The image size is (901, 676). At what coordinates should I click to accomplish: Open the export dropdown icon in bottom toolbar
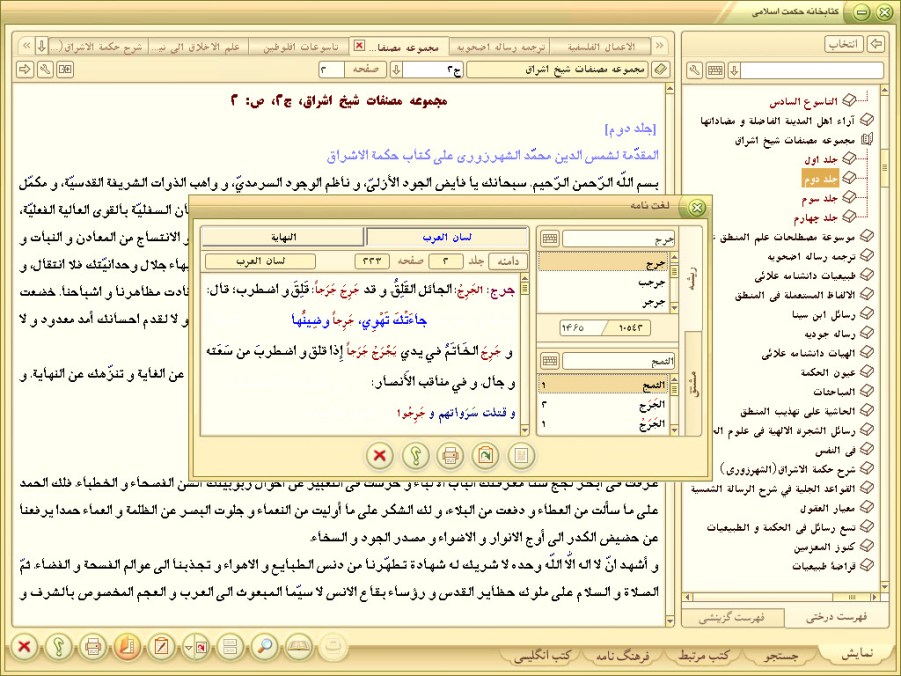[x=196, y=647]
